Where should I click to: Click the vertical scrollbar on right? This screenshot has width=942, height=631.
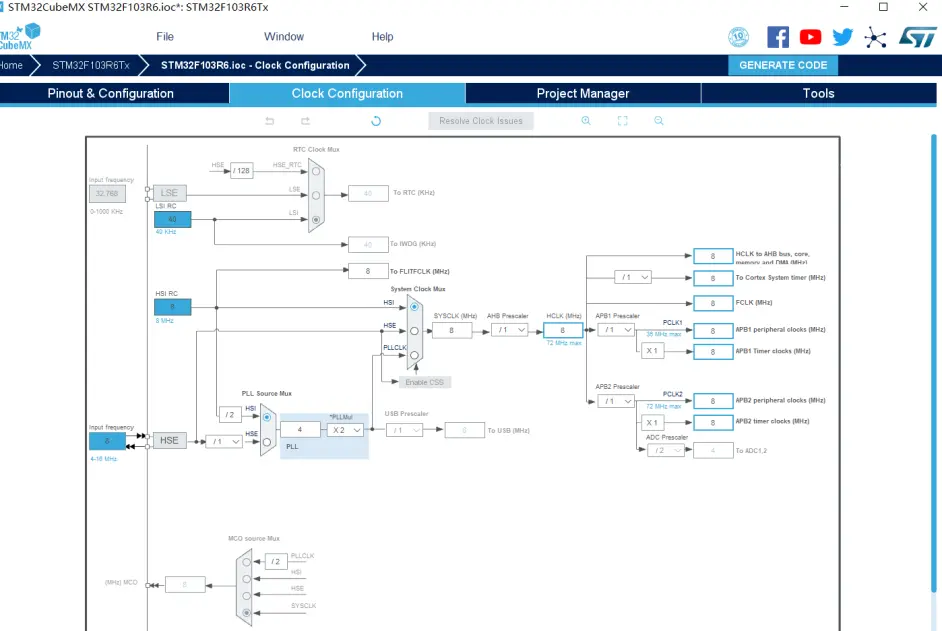pyautogui.click(x=934, y=361)
